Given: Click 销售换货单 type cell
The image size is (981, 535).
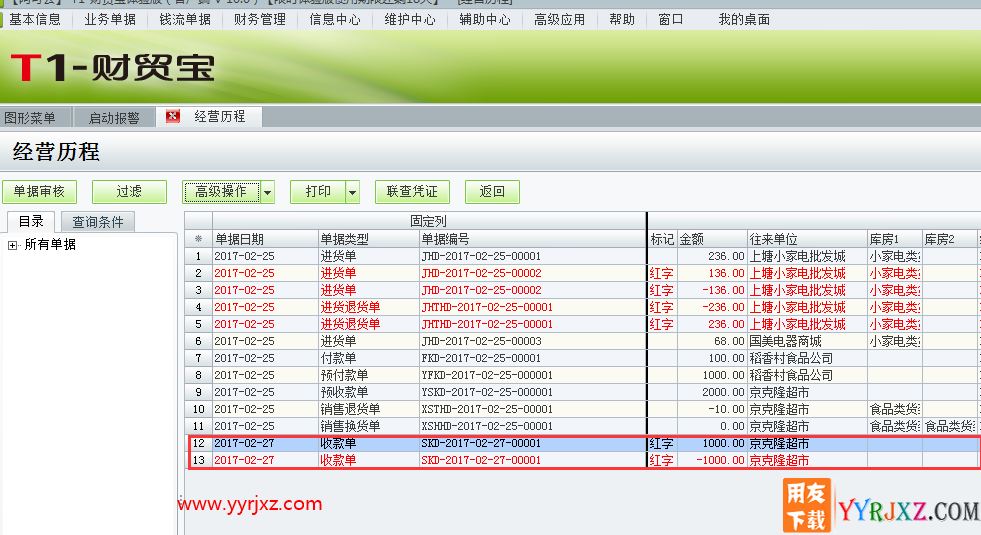Looking at the screenshot, I should pyautogui.click(x=369, y=425).
